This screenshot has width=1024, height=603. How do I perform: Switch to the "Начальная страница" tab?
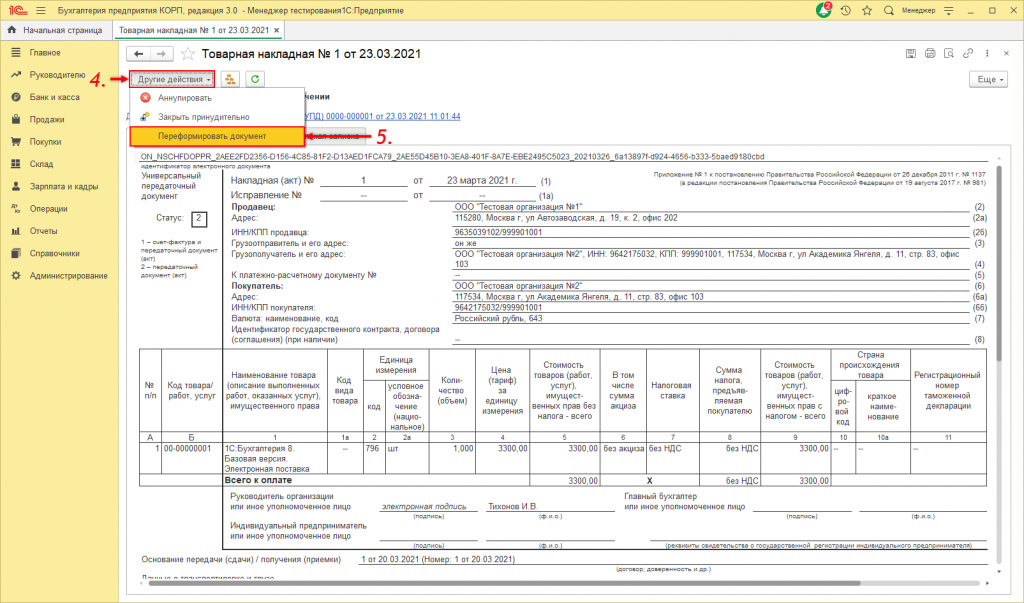coord(58,30)
